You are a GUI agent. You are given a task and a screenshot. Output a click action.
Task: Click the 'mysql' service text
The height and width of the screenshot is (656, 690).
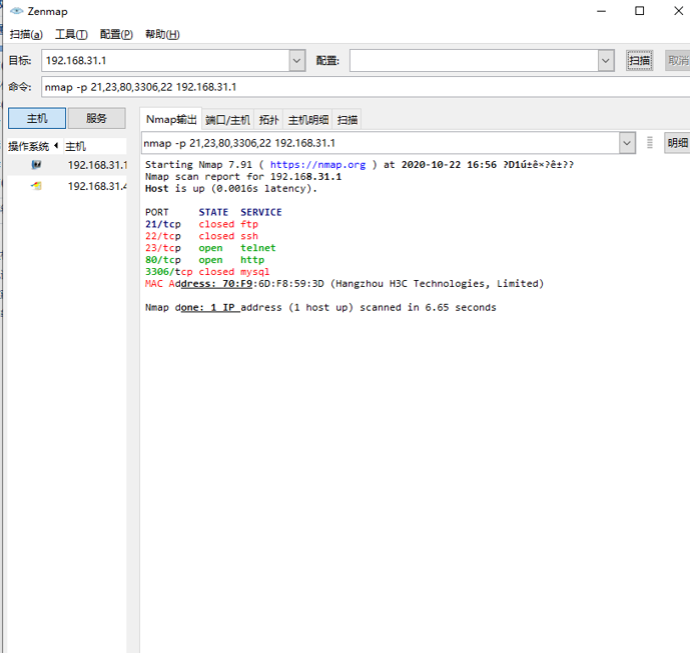click(x=255, y=271)
